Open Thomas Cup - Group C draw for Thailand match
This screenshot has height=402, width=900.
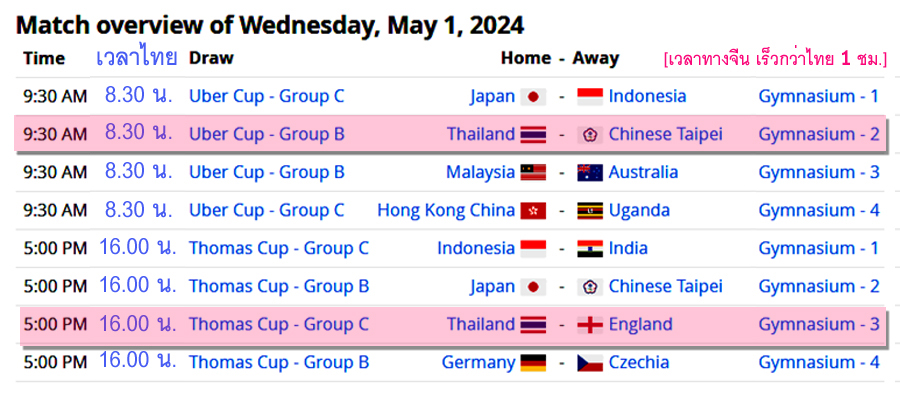pyautogui.click(x=279, y=324)
